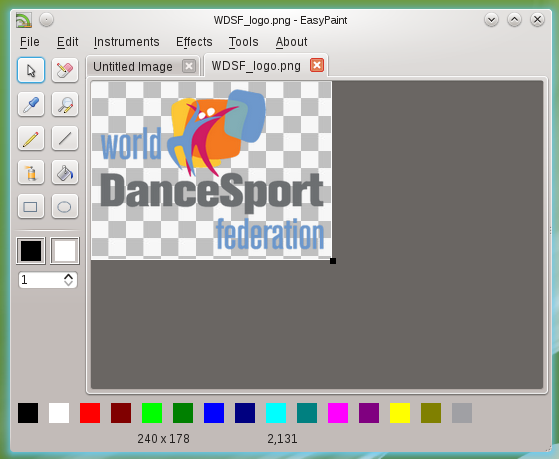Pick the dark green palette swatch
Viewport: 559px width, 459px height.
(x=183, y=413)
